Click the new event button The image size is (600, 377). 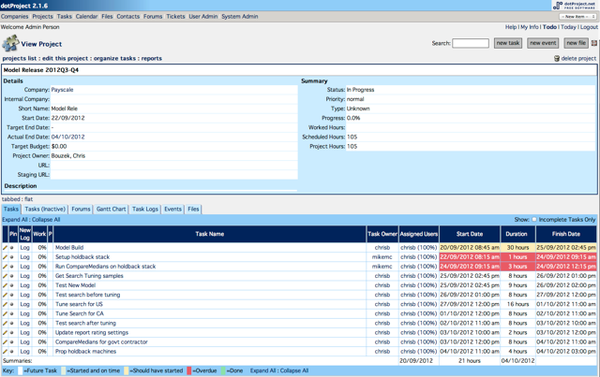point(543,43)
